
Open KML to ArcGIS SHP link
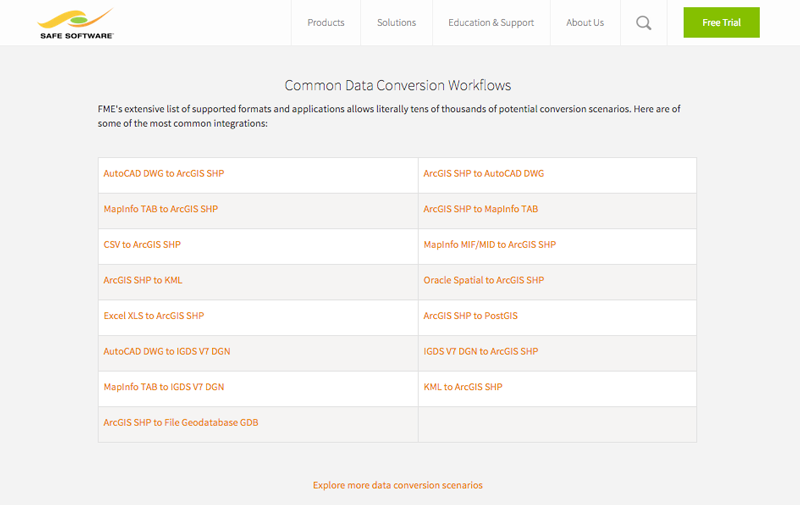coord(463,387)
